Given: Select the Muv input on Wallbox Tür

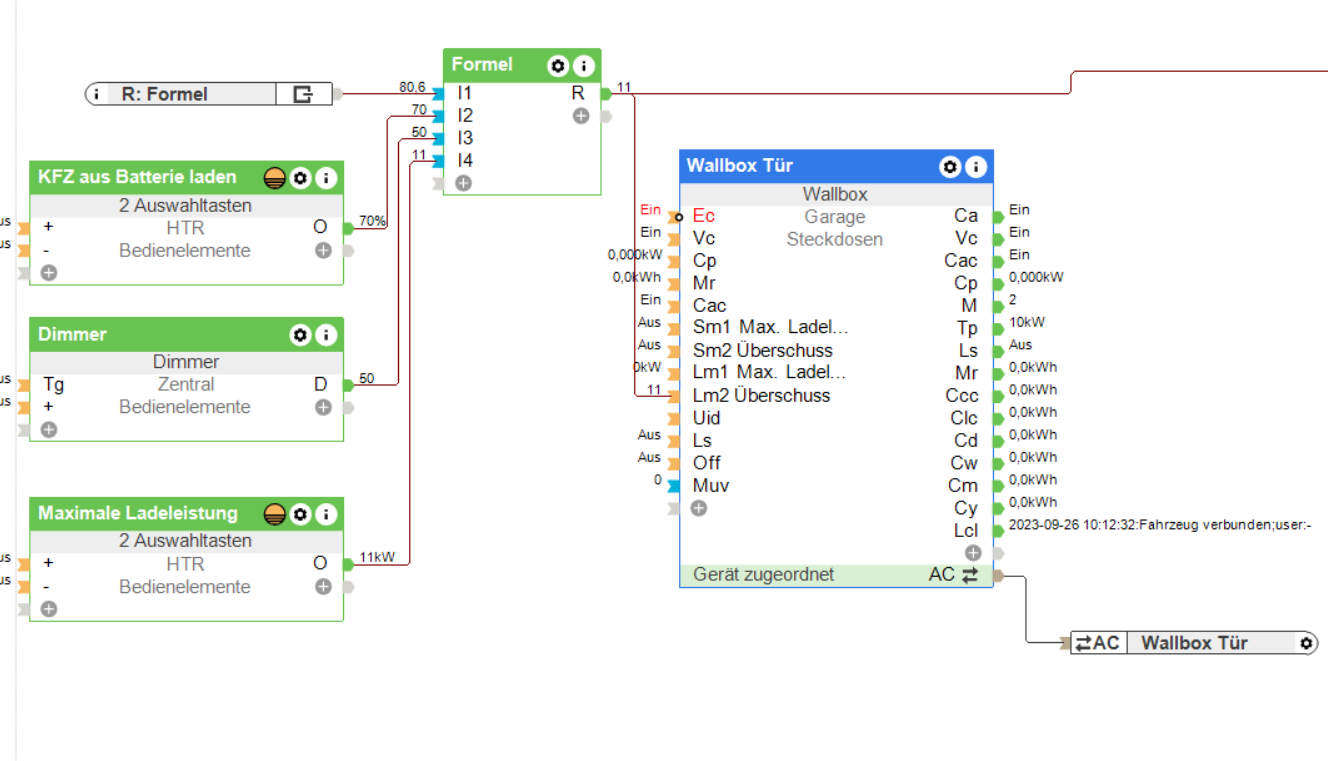Looking at the screenshot, I should point(711,485).
